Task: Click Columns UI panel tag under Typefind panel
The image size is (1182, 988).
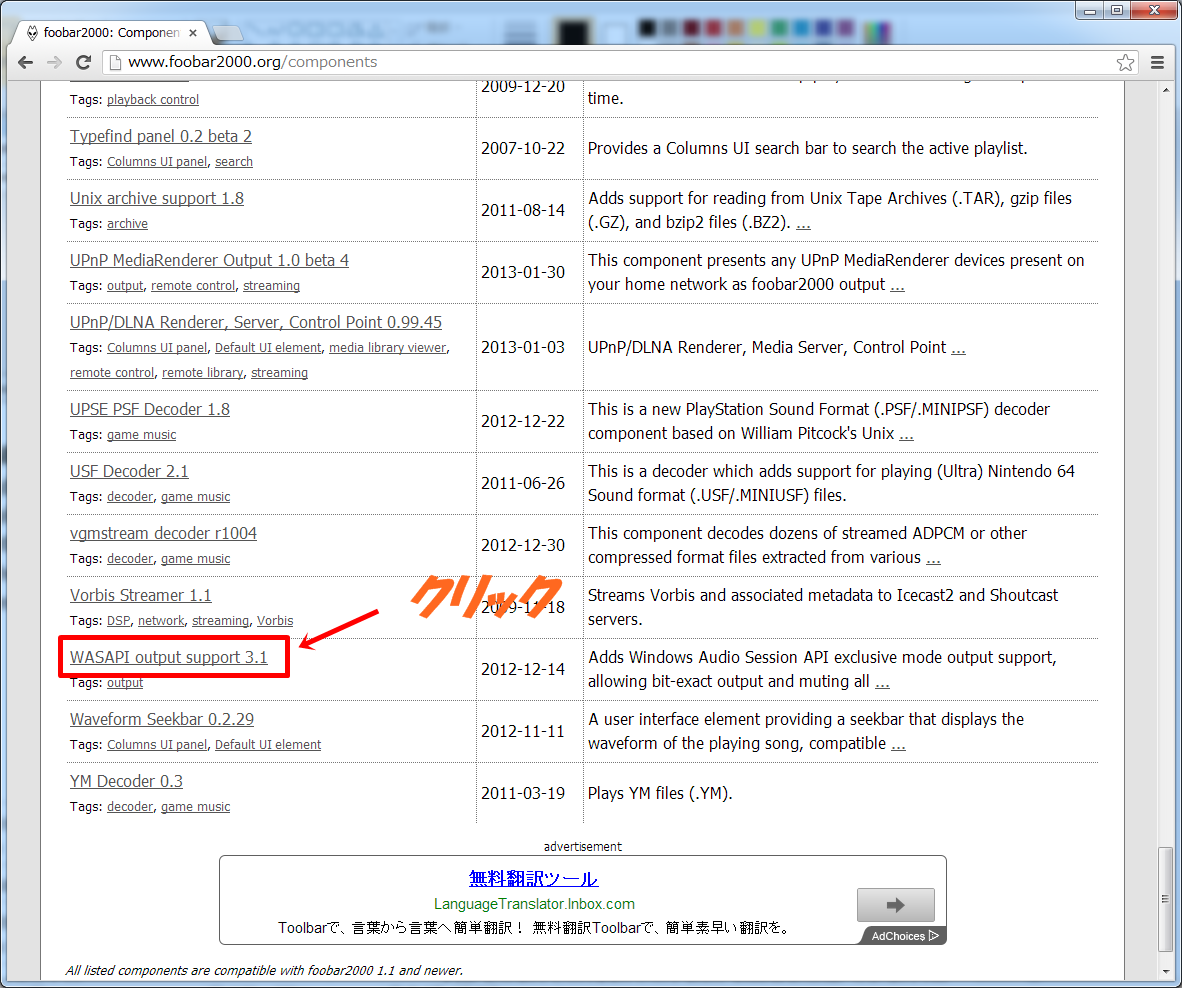Action: pyautogui.click(x=157, y=161)
